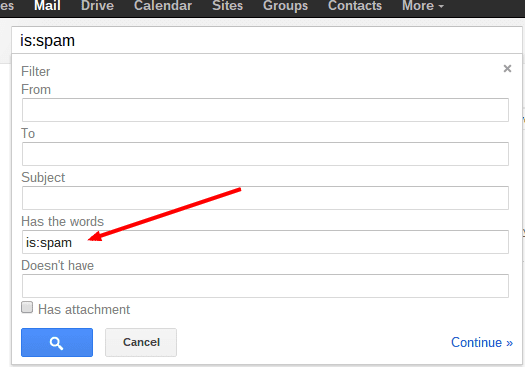This screenshot has width=525, height=367.
Task: Focus the Subject input field
Action: [265, 198]
